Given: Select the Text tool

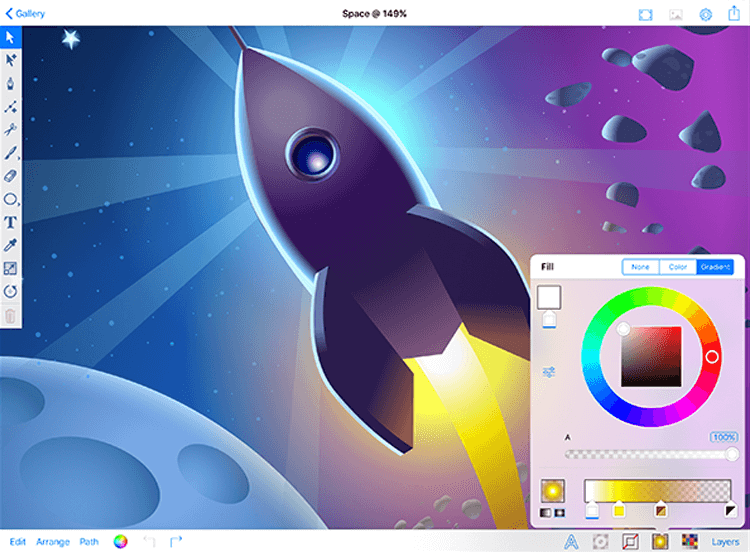Looking at the screenshot, I should pos(11,222).
